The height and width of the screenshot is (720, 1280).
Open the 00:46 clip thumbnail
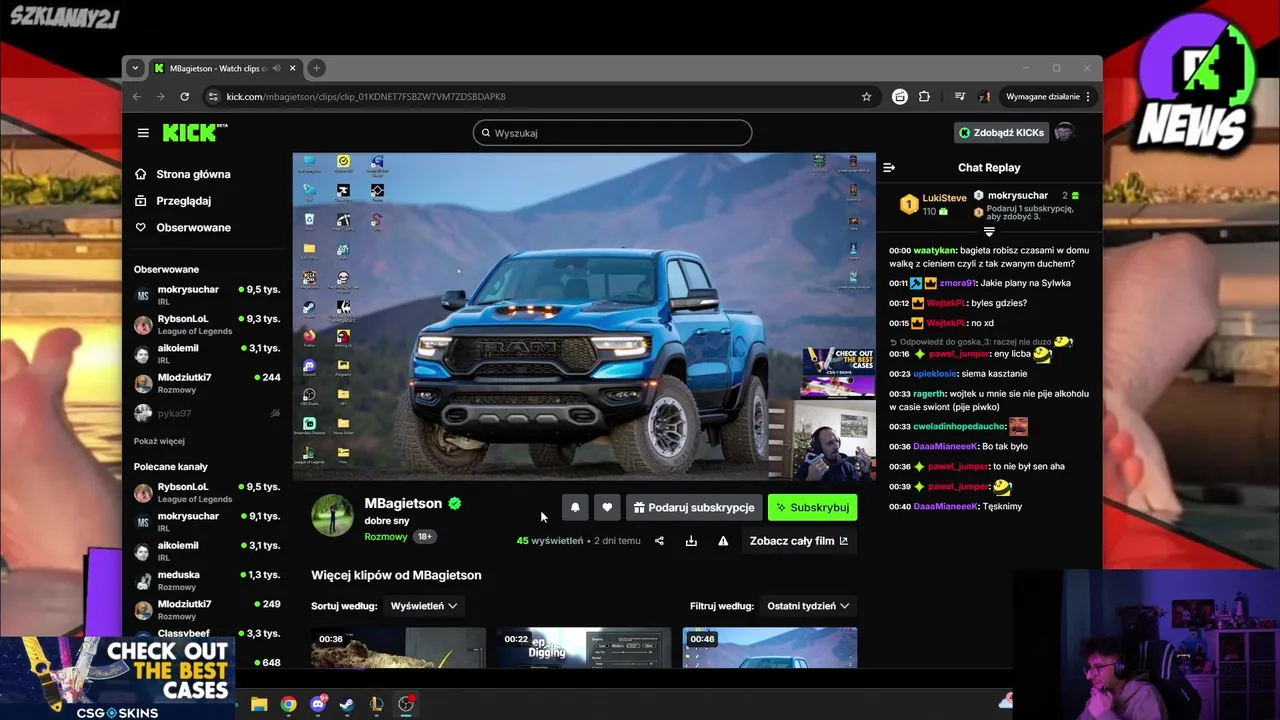[x=770, y=648]
